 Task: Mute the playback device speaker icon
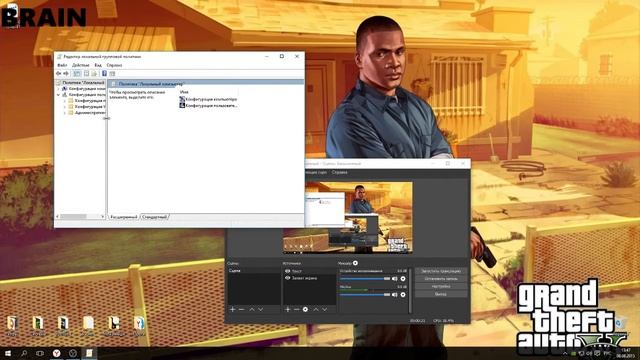click(x=395, y=279)
